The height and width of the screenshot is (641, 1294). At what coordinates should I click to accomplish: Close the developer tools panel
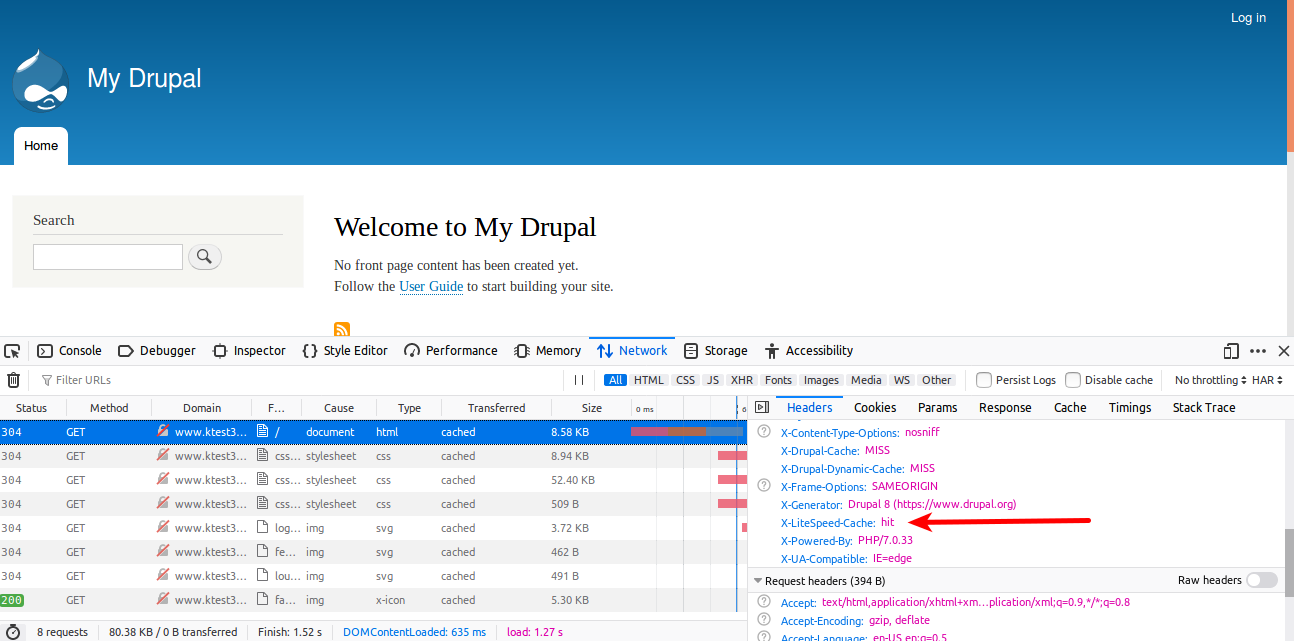coord(1284,351)
